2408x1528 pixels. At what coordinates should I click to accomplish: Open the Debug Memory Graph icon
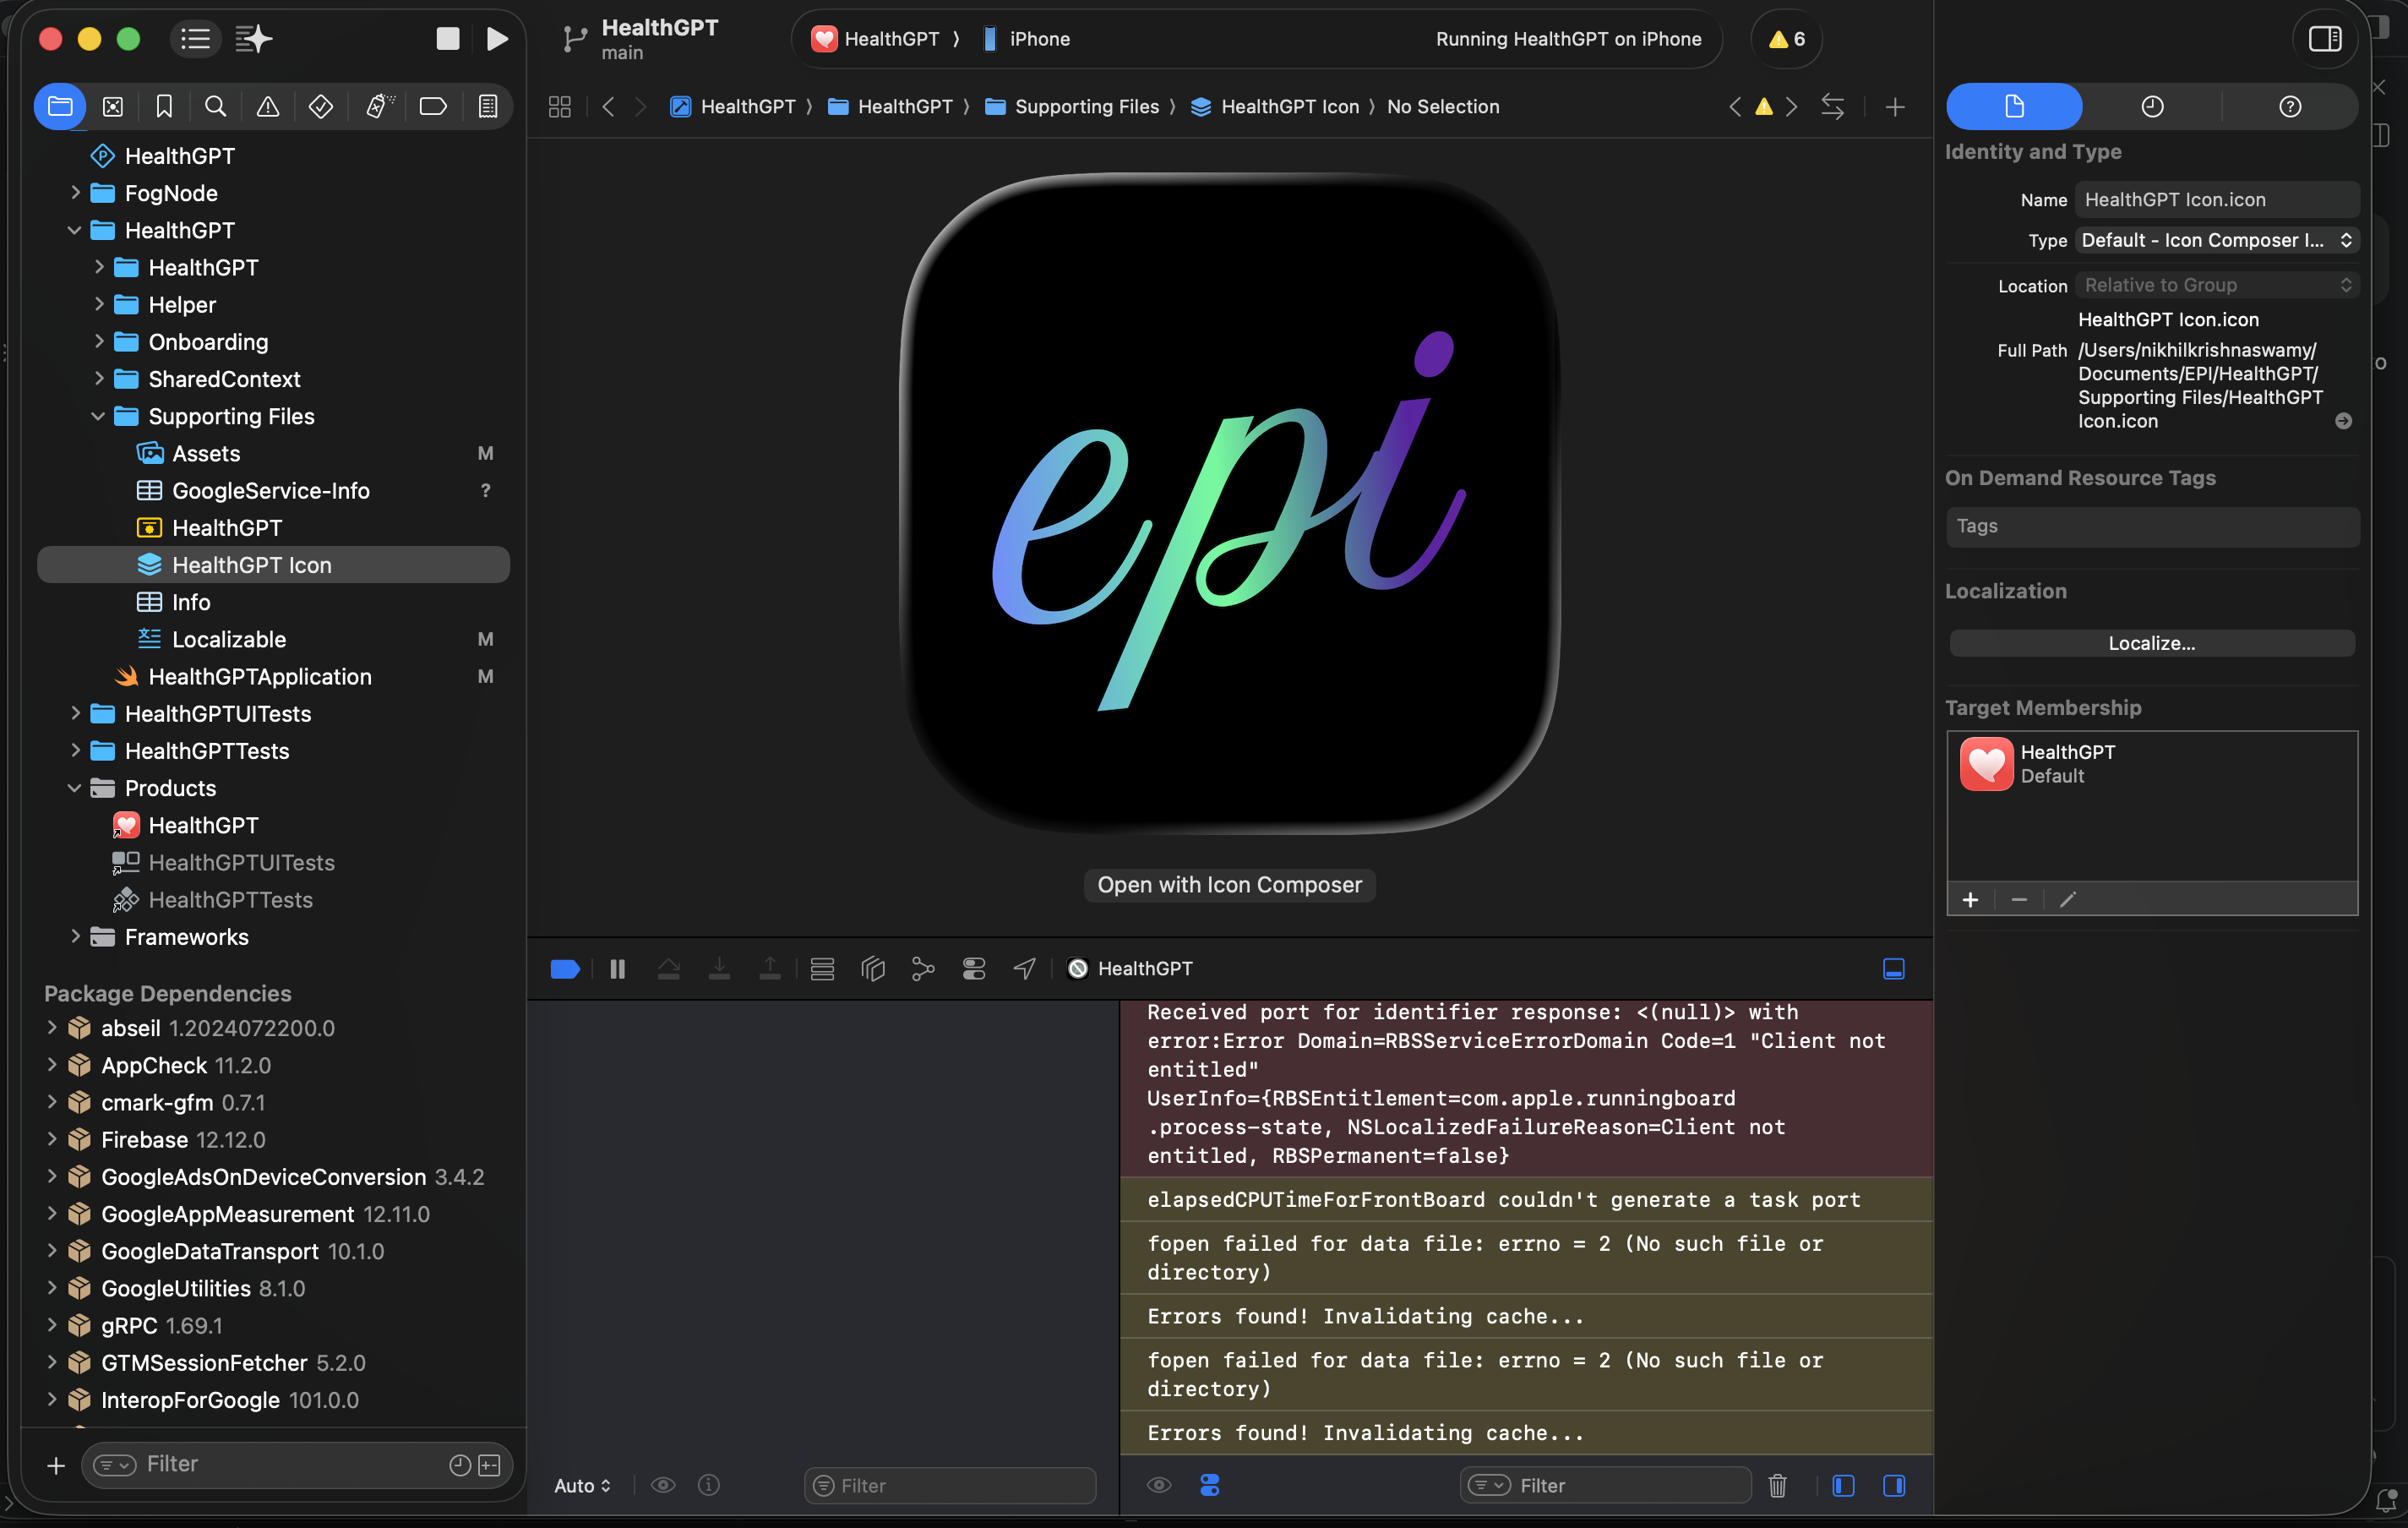922,968
